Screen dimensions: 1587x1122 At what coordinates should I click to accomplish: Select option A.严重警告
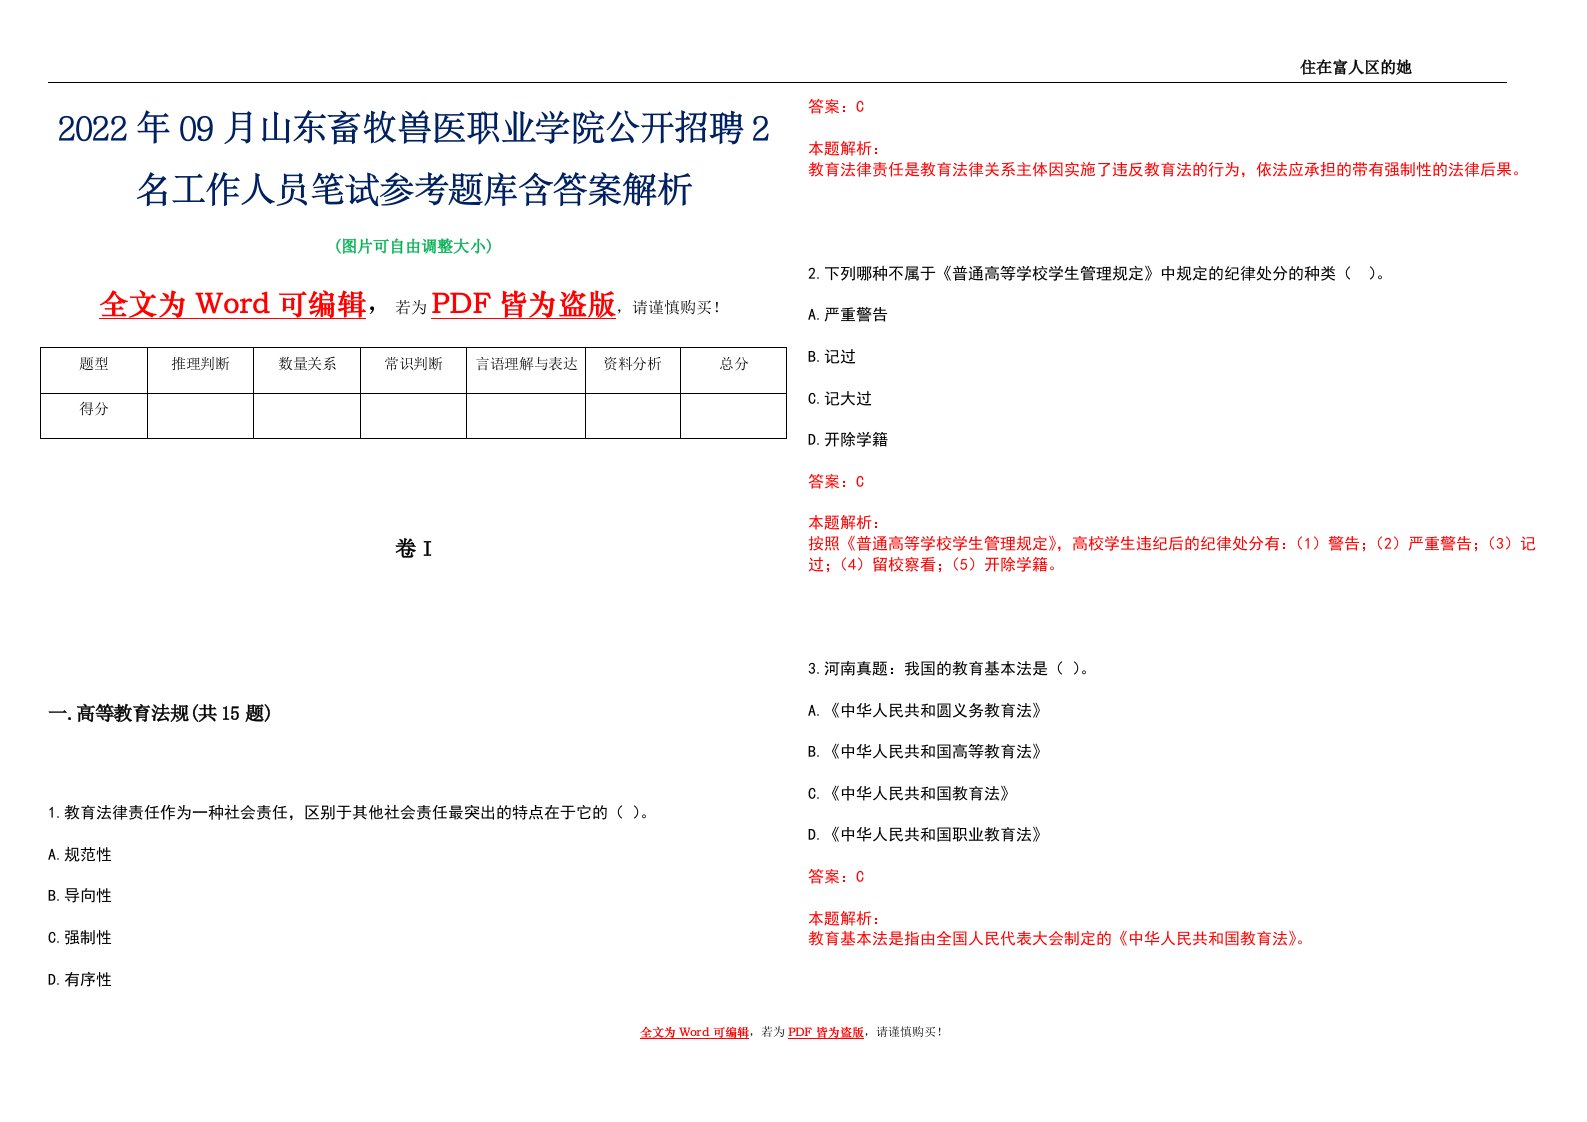pos(848,315)
